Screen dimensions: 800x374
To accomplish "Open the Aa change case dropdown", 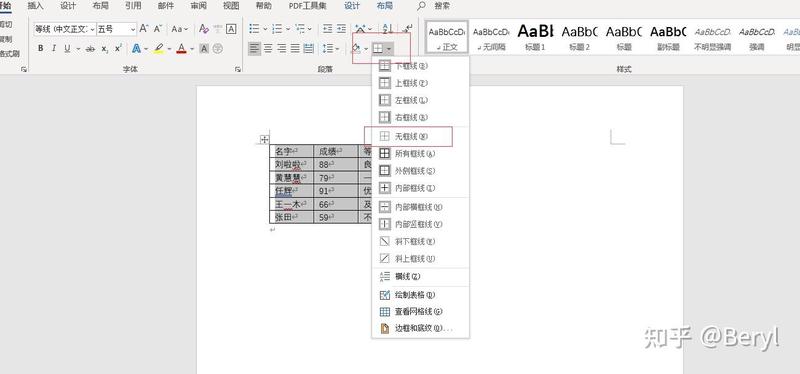I will [x=180, y=29].
